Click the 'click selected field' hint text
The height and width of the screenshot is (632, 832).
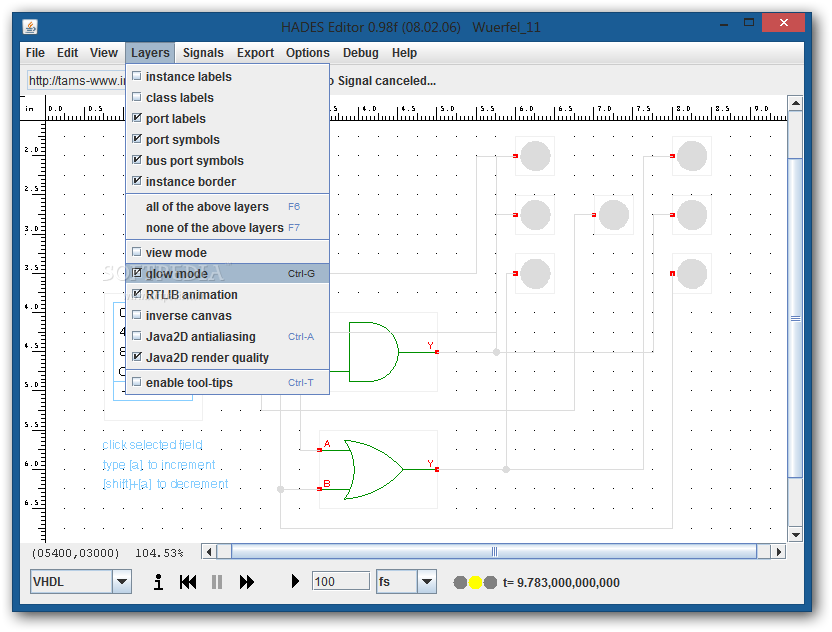point(152,445)
